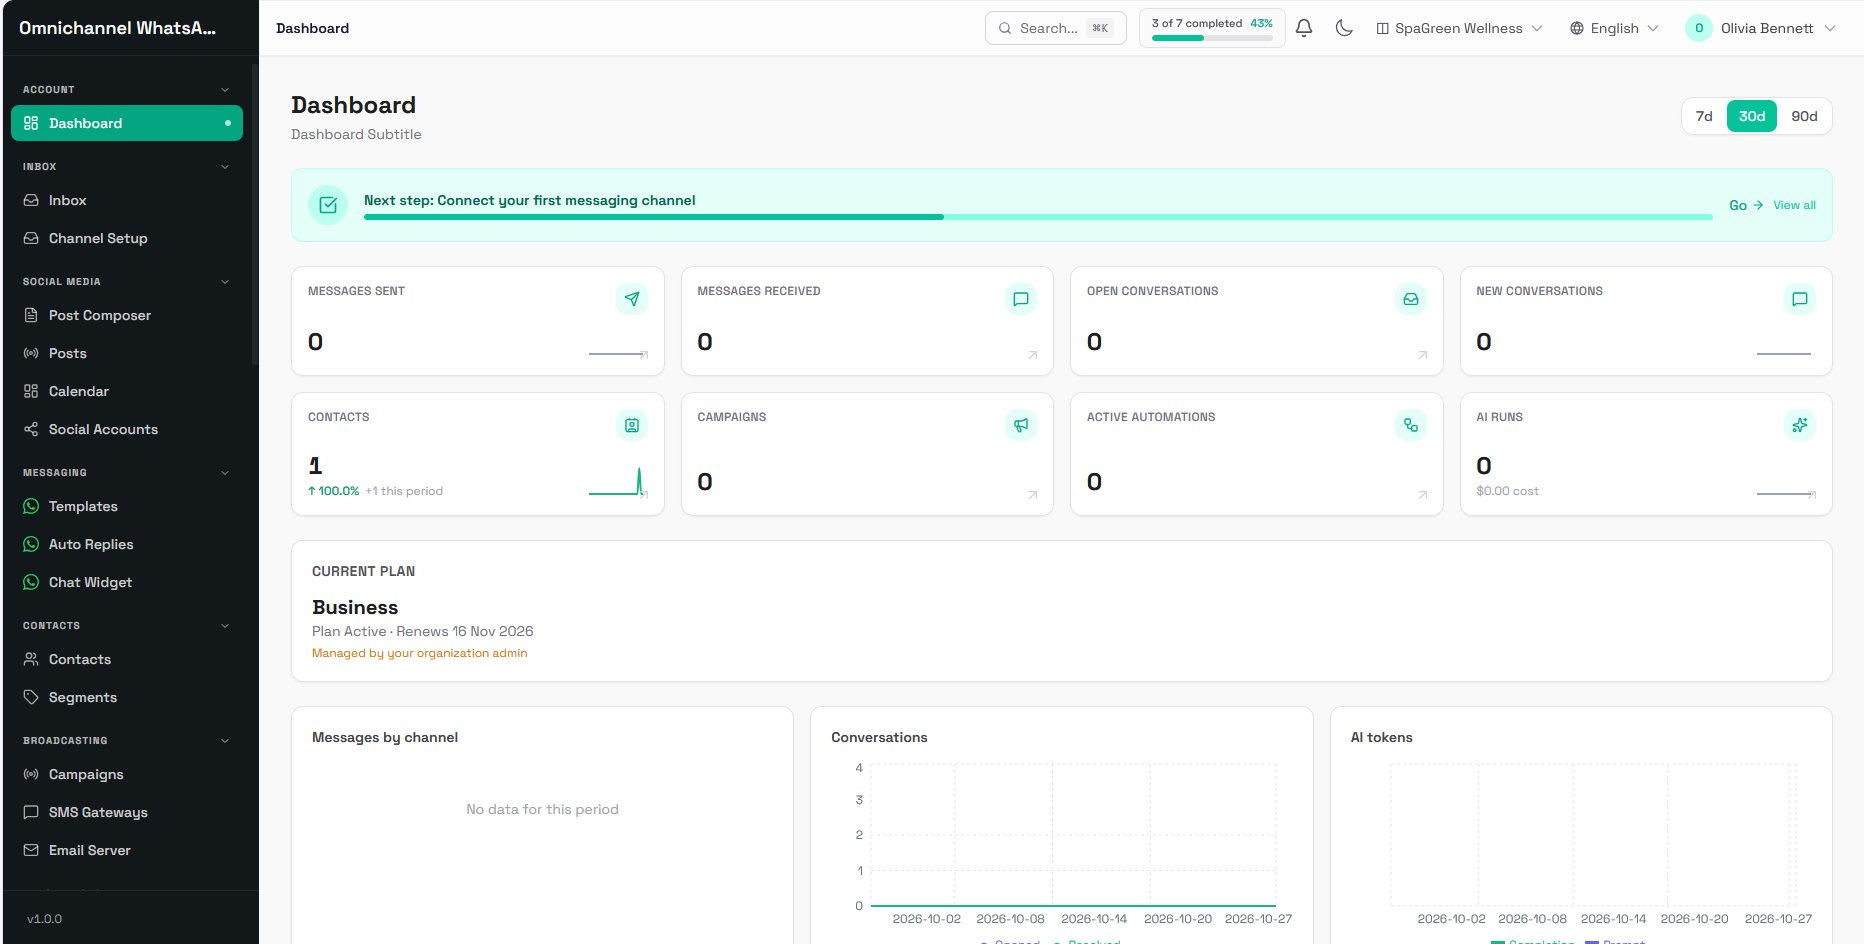Collapse the BROADCASTING sidebar section
The width and height of the screenshot is (1864, 944).
coord(224,741)
